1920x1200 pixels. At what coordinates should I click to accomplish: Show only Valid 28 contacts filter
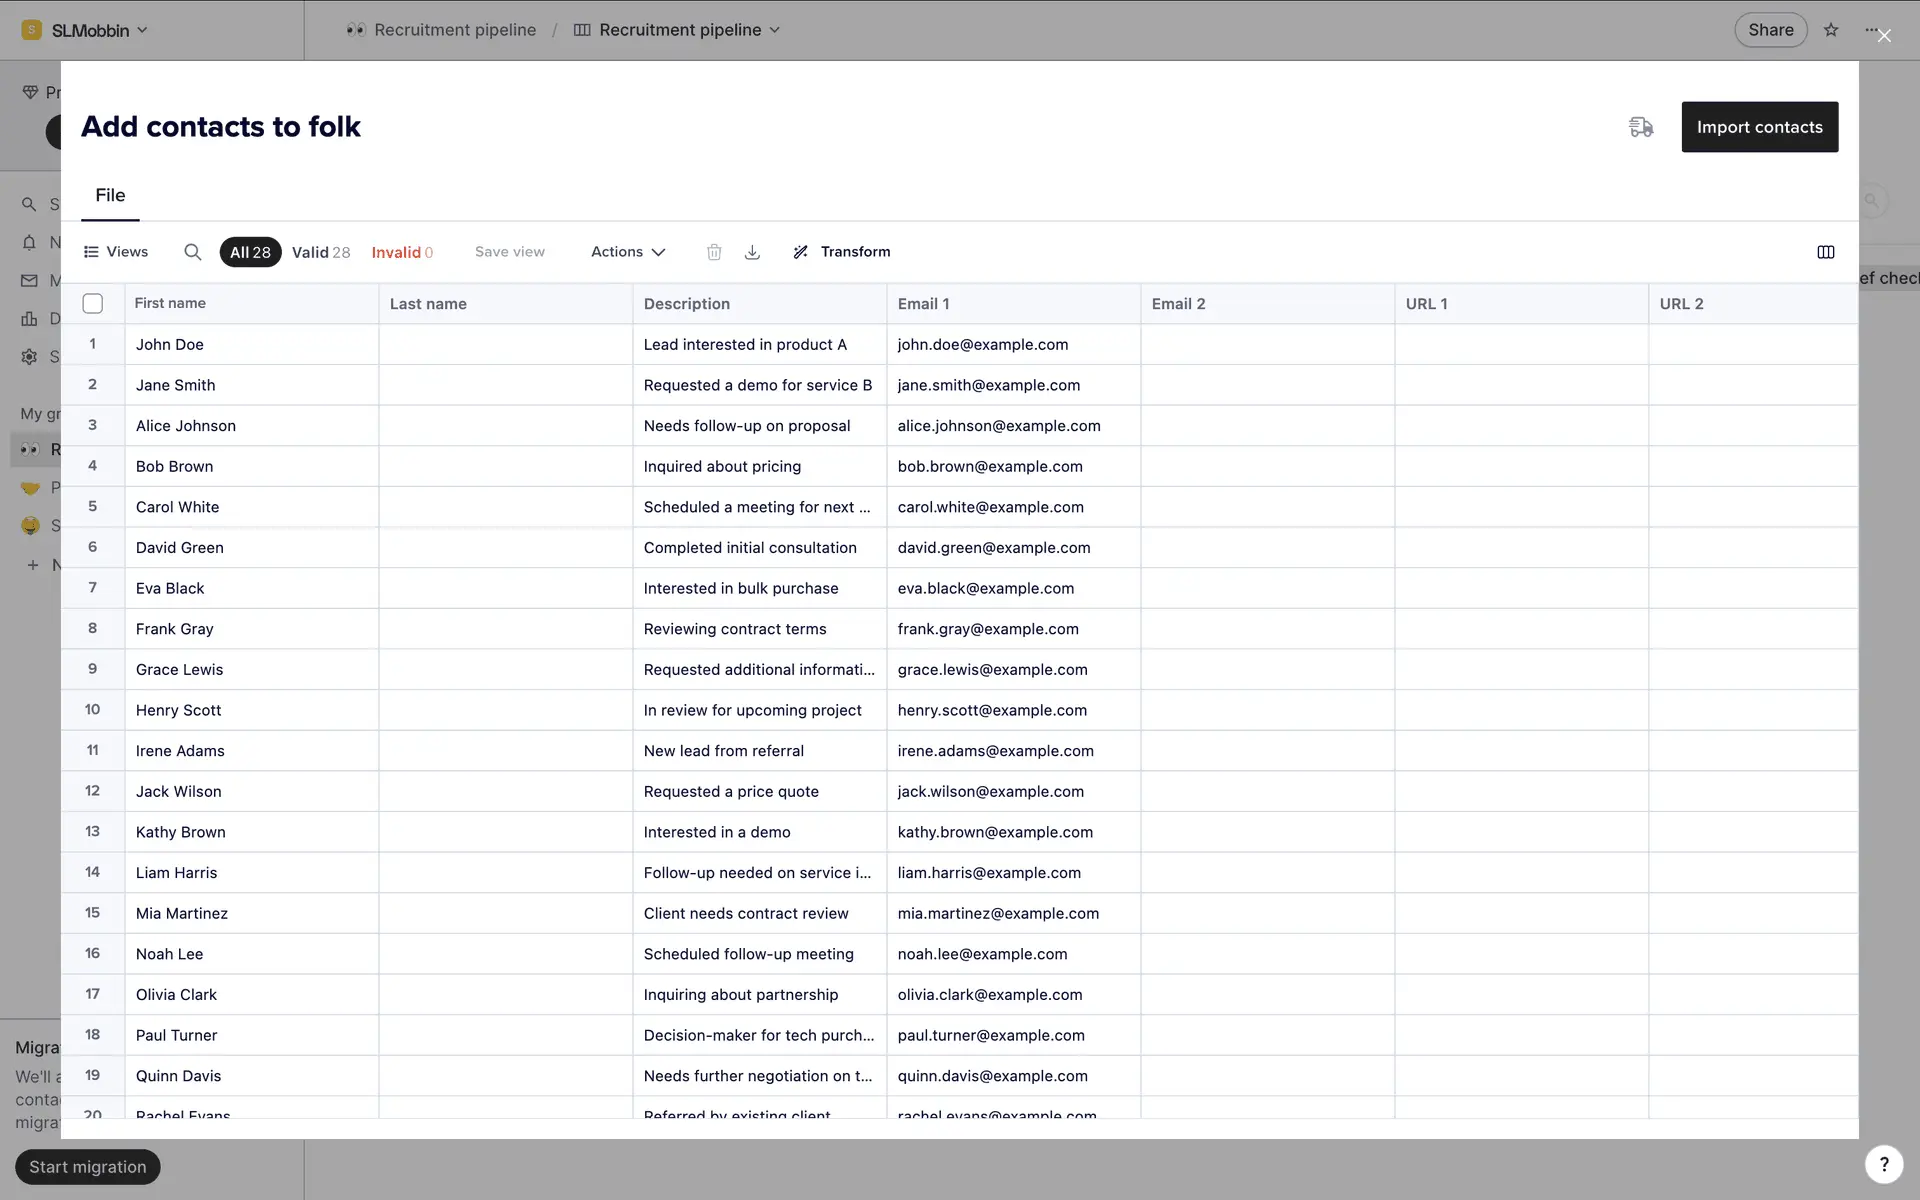(x=320, y=252)
